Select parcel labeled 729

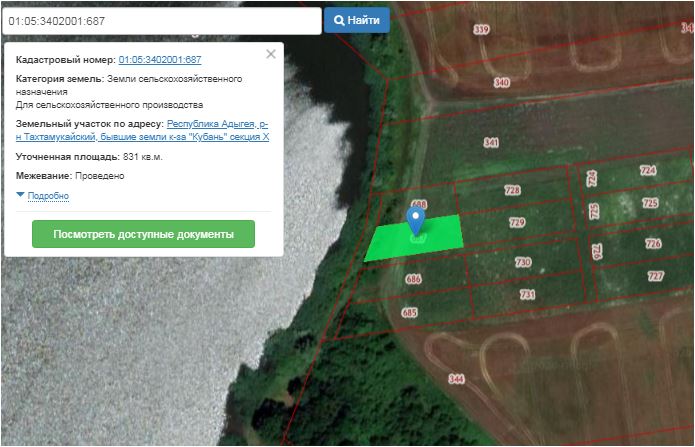(516, 223)
